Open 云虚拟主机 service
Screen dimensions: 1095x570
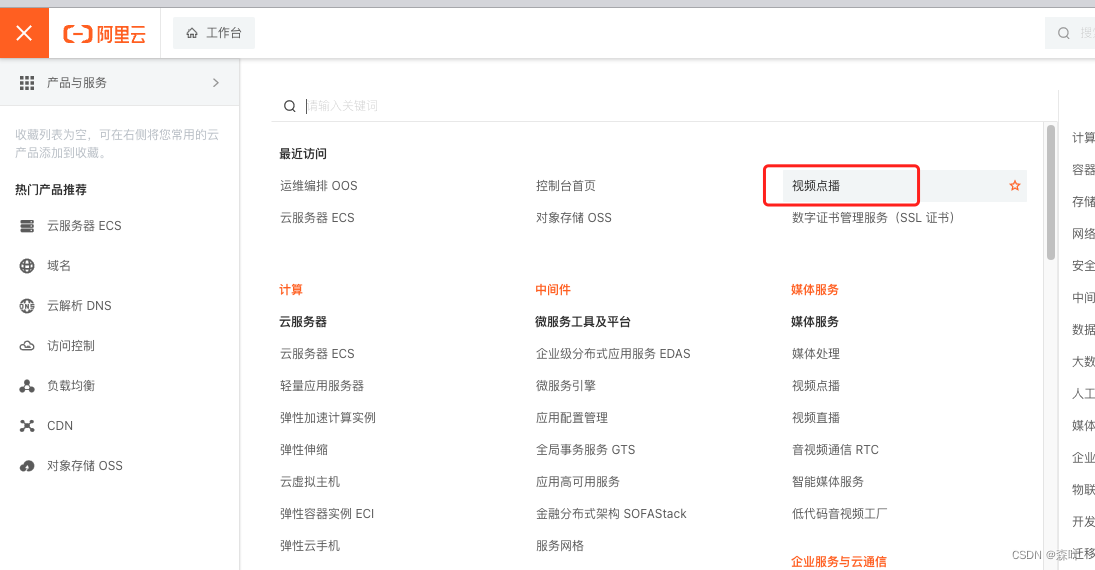point(310,482)
